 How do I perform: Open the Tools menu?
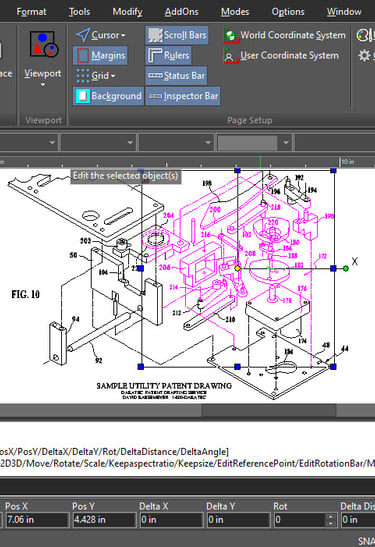pyautogui.click(x=79, y=12)
